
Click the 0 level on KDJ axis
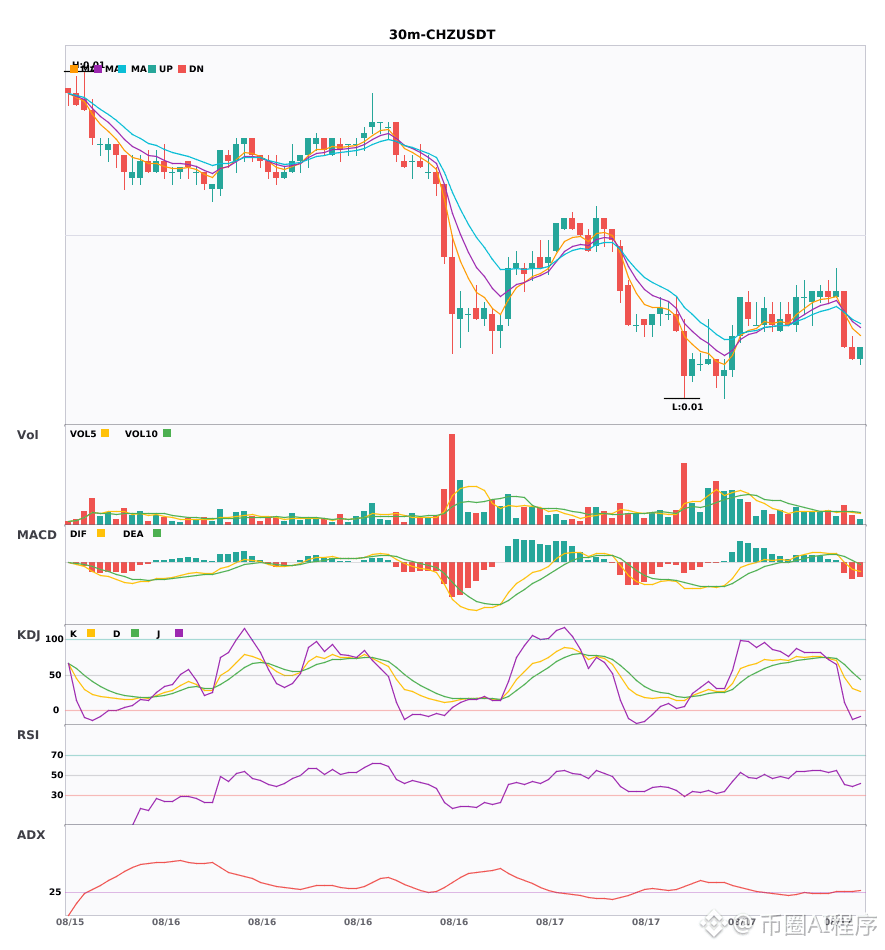[56, 710]
